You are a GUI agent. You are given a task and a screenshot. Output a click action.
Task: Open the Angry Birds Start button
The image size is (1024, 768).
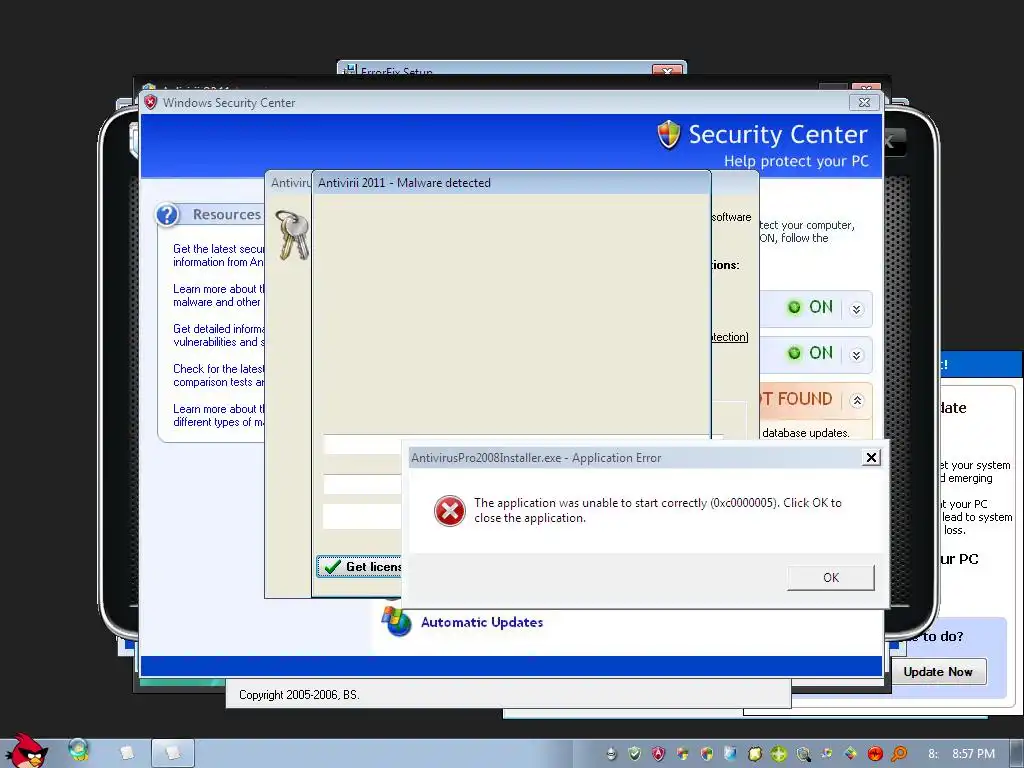point(26,751)
